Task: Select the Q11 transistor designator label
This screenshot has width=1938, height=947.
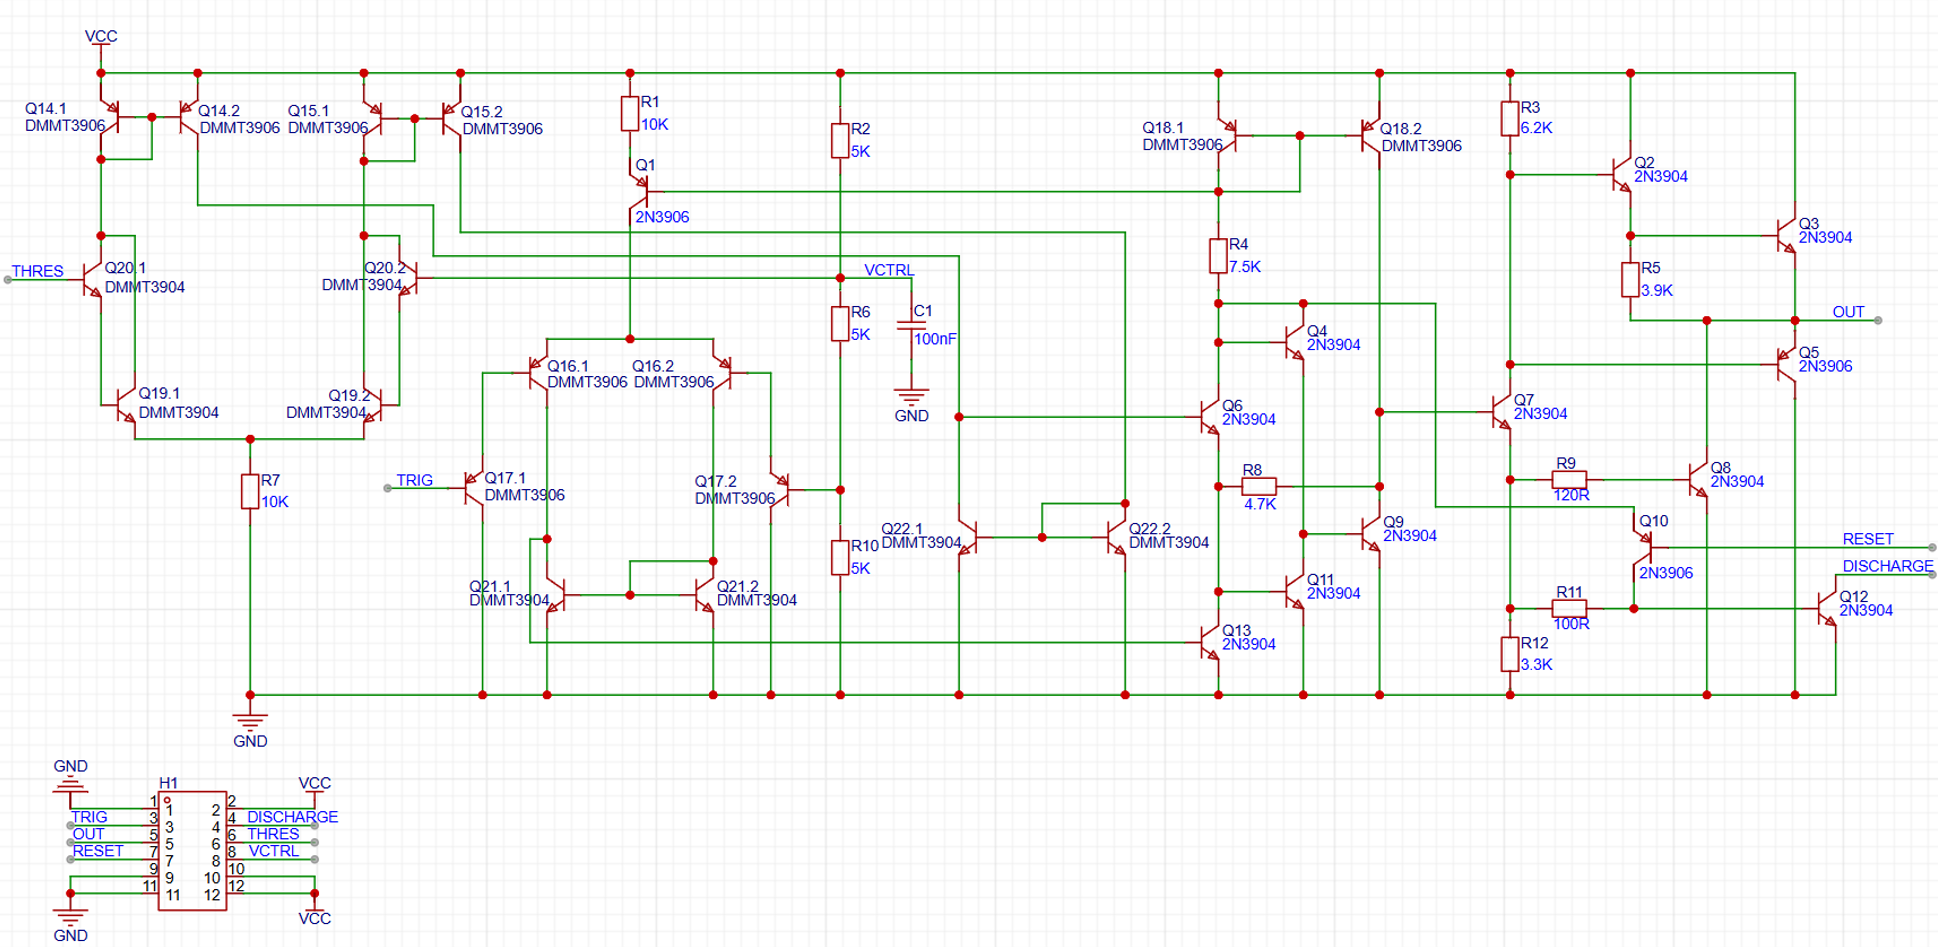Action: 1320,579
